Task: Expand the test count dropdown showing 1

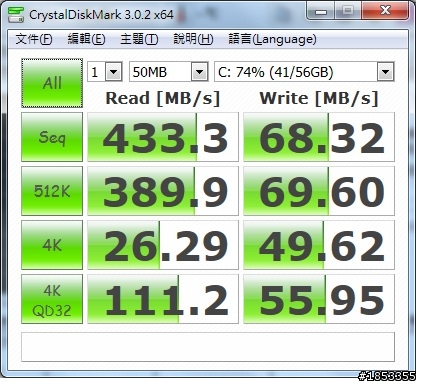Action: click(113, 72)
